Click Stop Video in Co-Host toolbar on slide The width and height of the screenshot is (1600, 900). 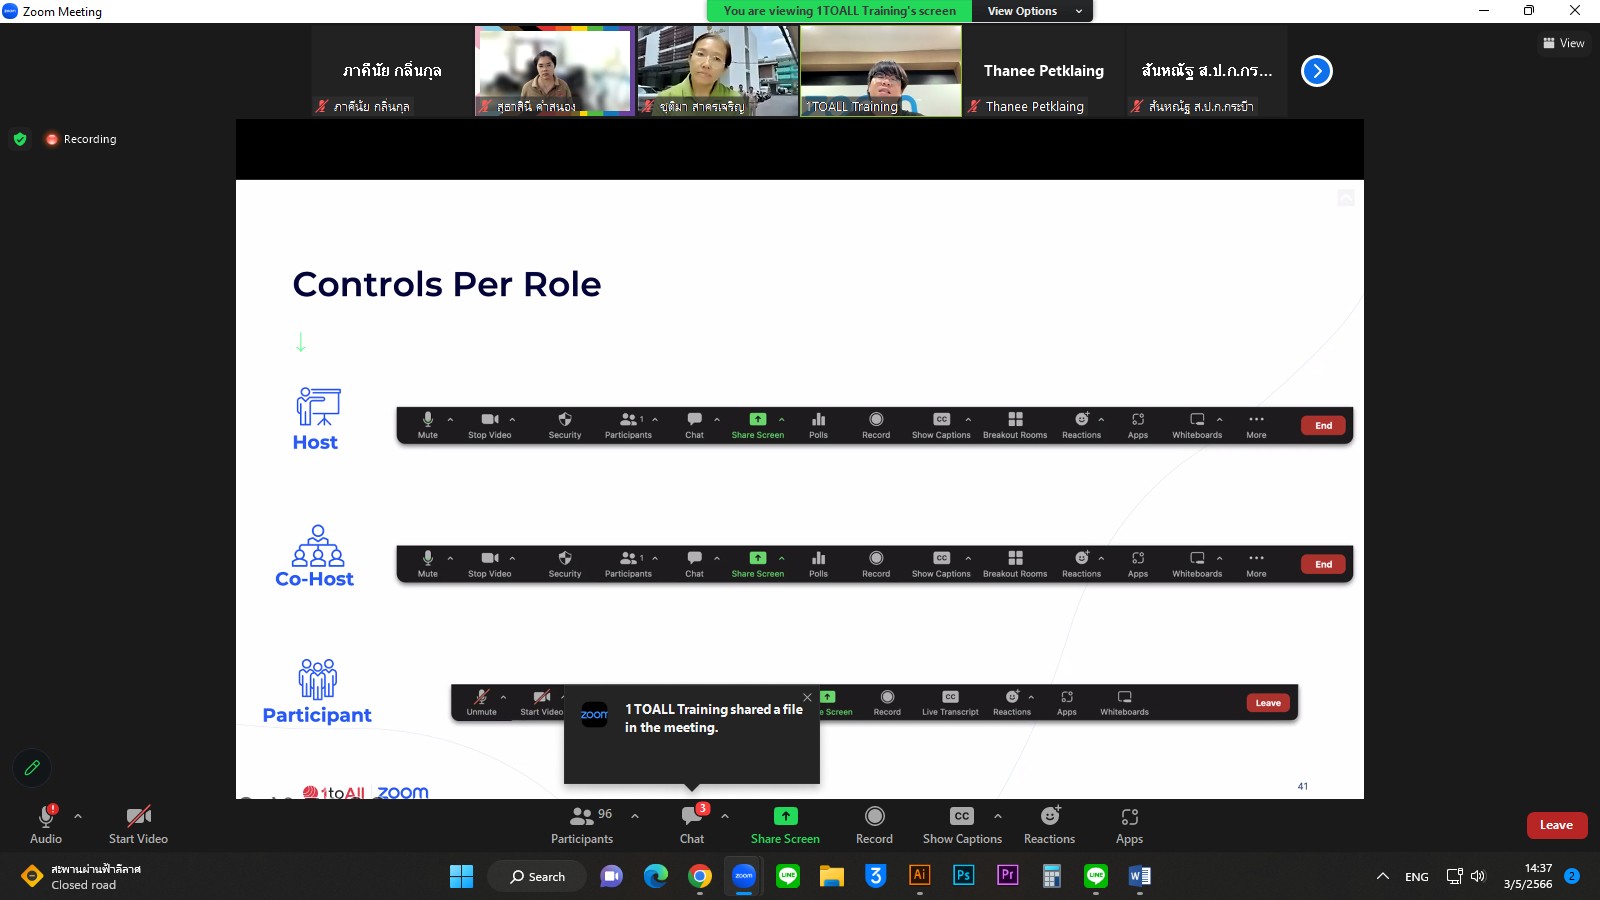pyautogui.click(x=490, y=564)
